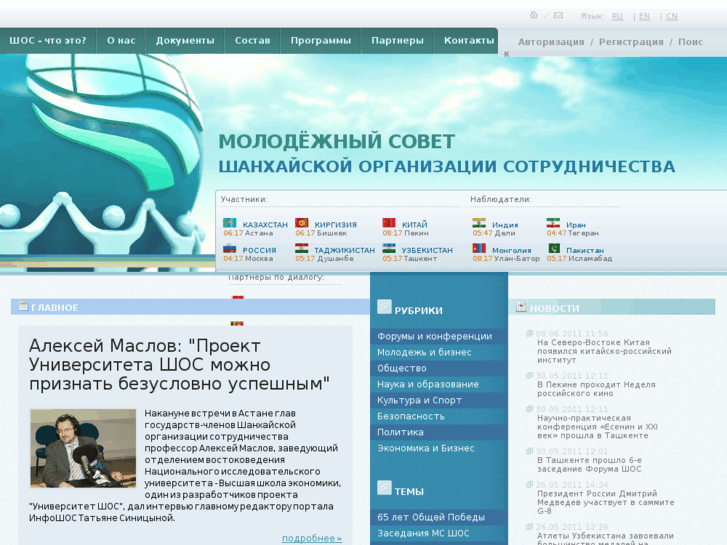Click the India flag icon
Image resolution: width=727 pixels, height=545 pixels.
(x=479, y=223)
